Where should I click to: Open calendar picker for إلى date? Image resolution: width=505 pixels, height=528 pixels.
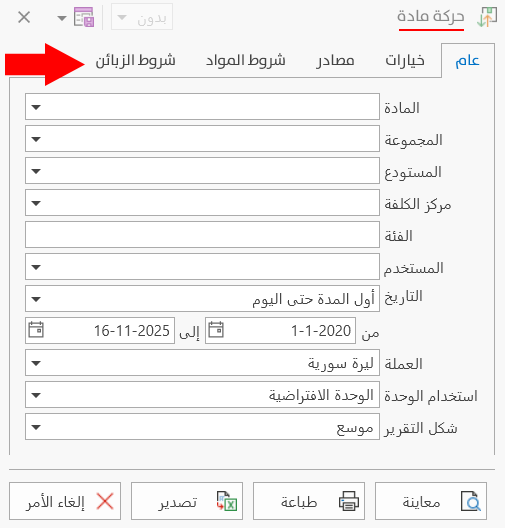36,330
